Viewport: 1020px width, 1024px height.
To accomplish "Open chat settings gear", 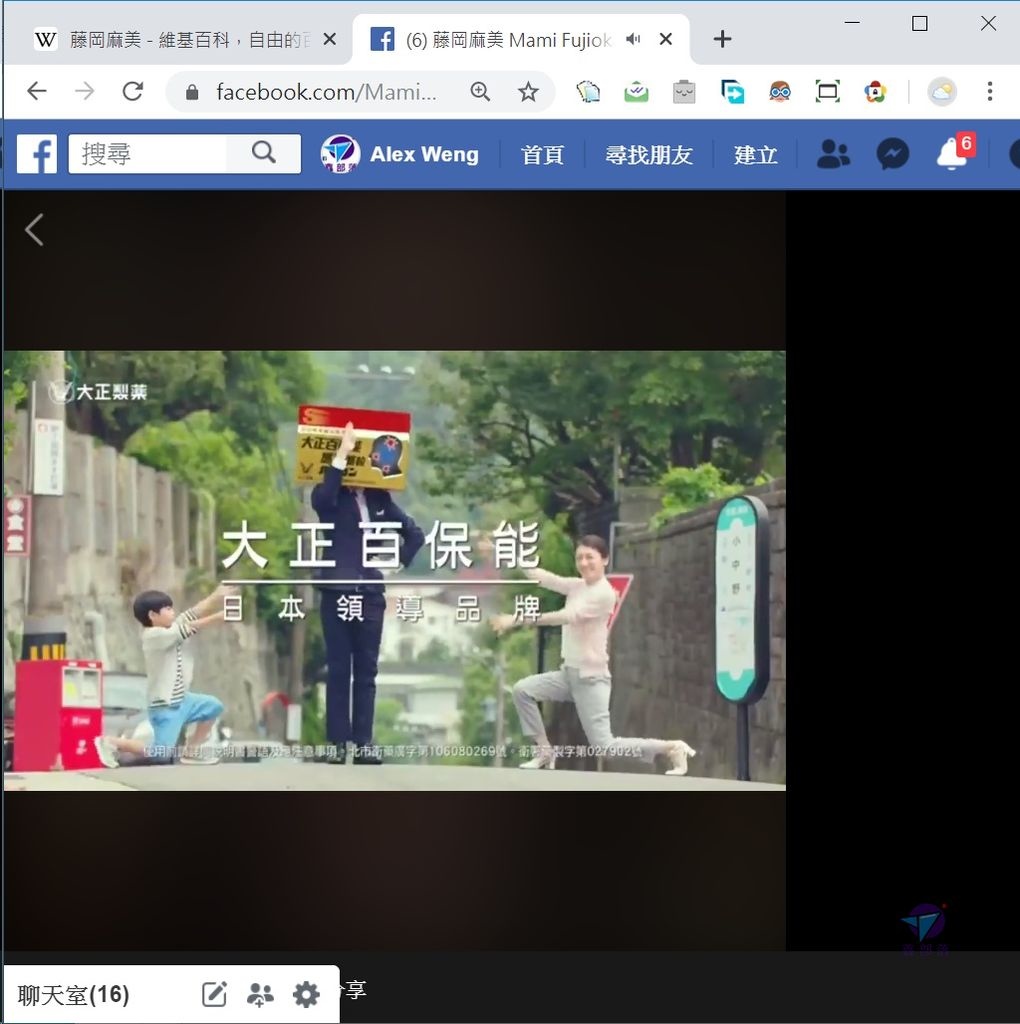I will pyautogui.click(x=306, y=995).
